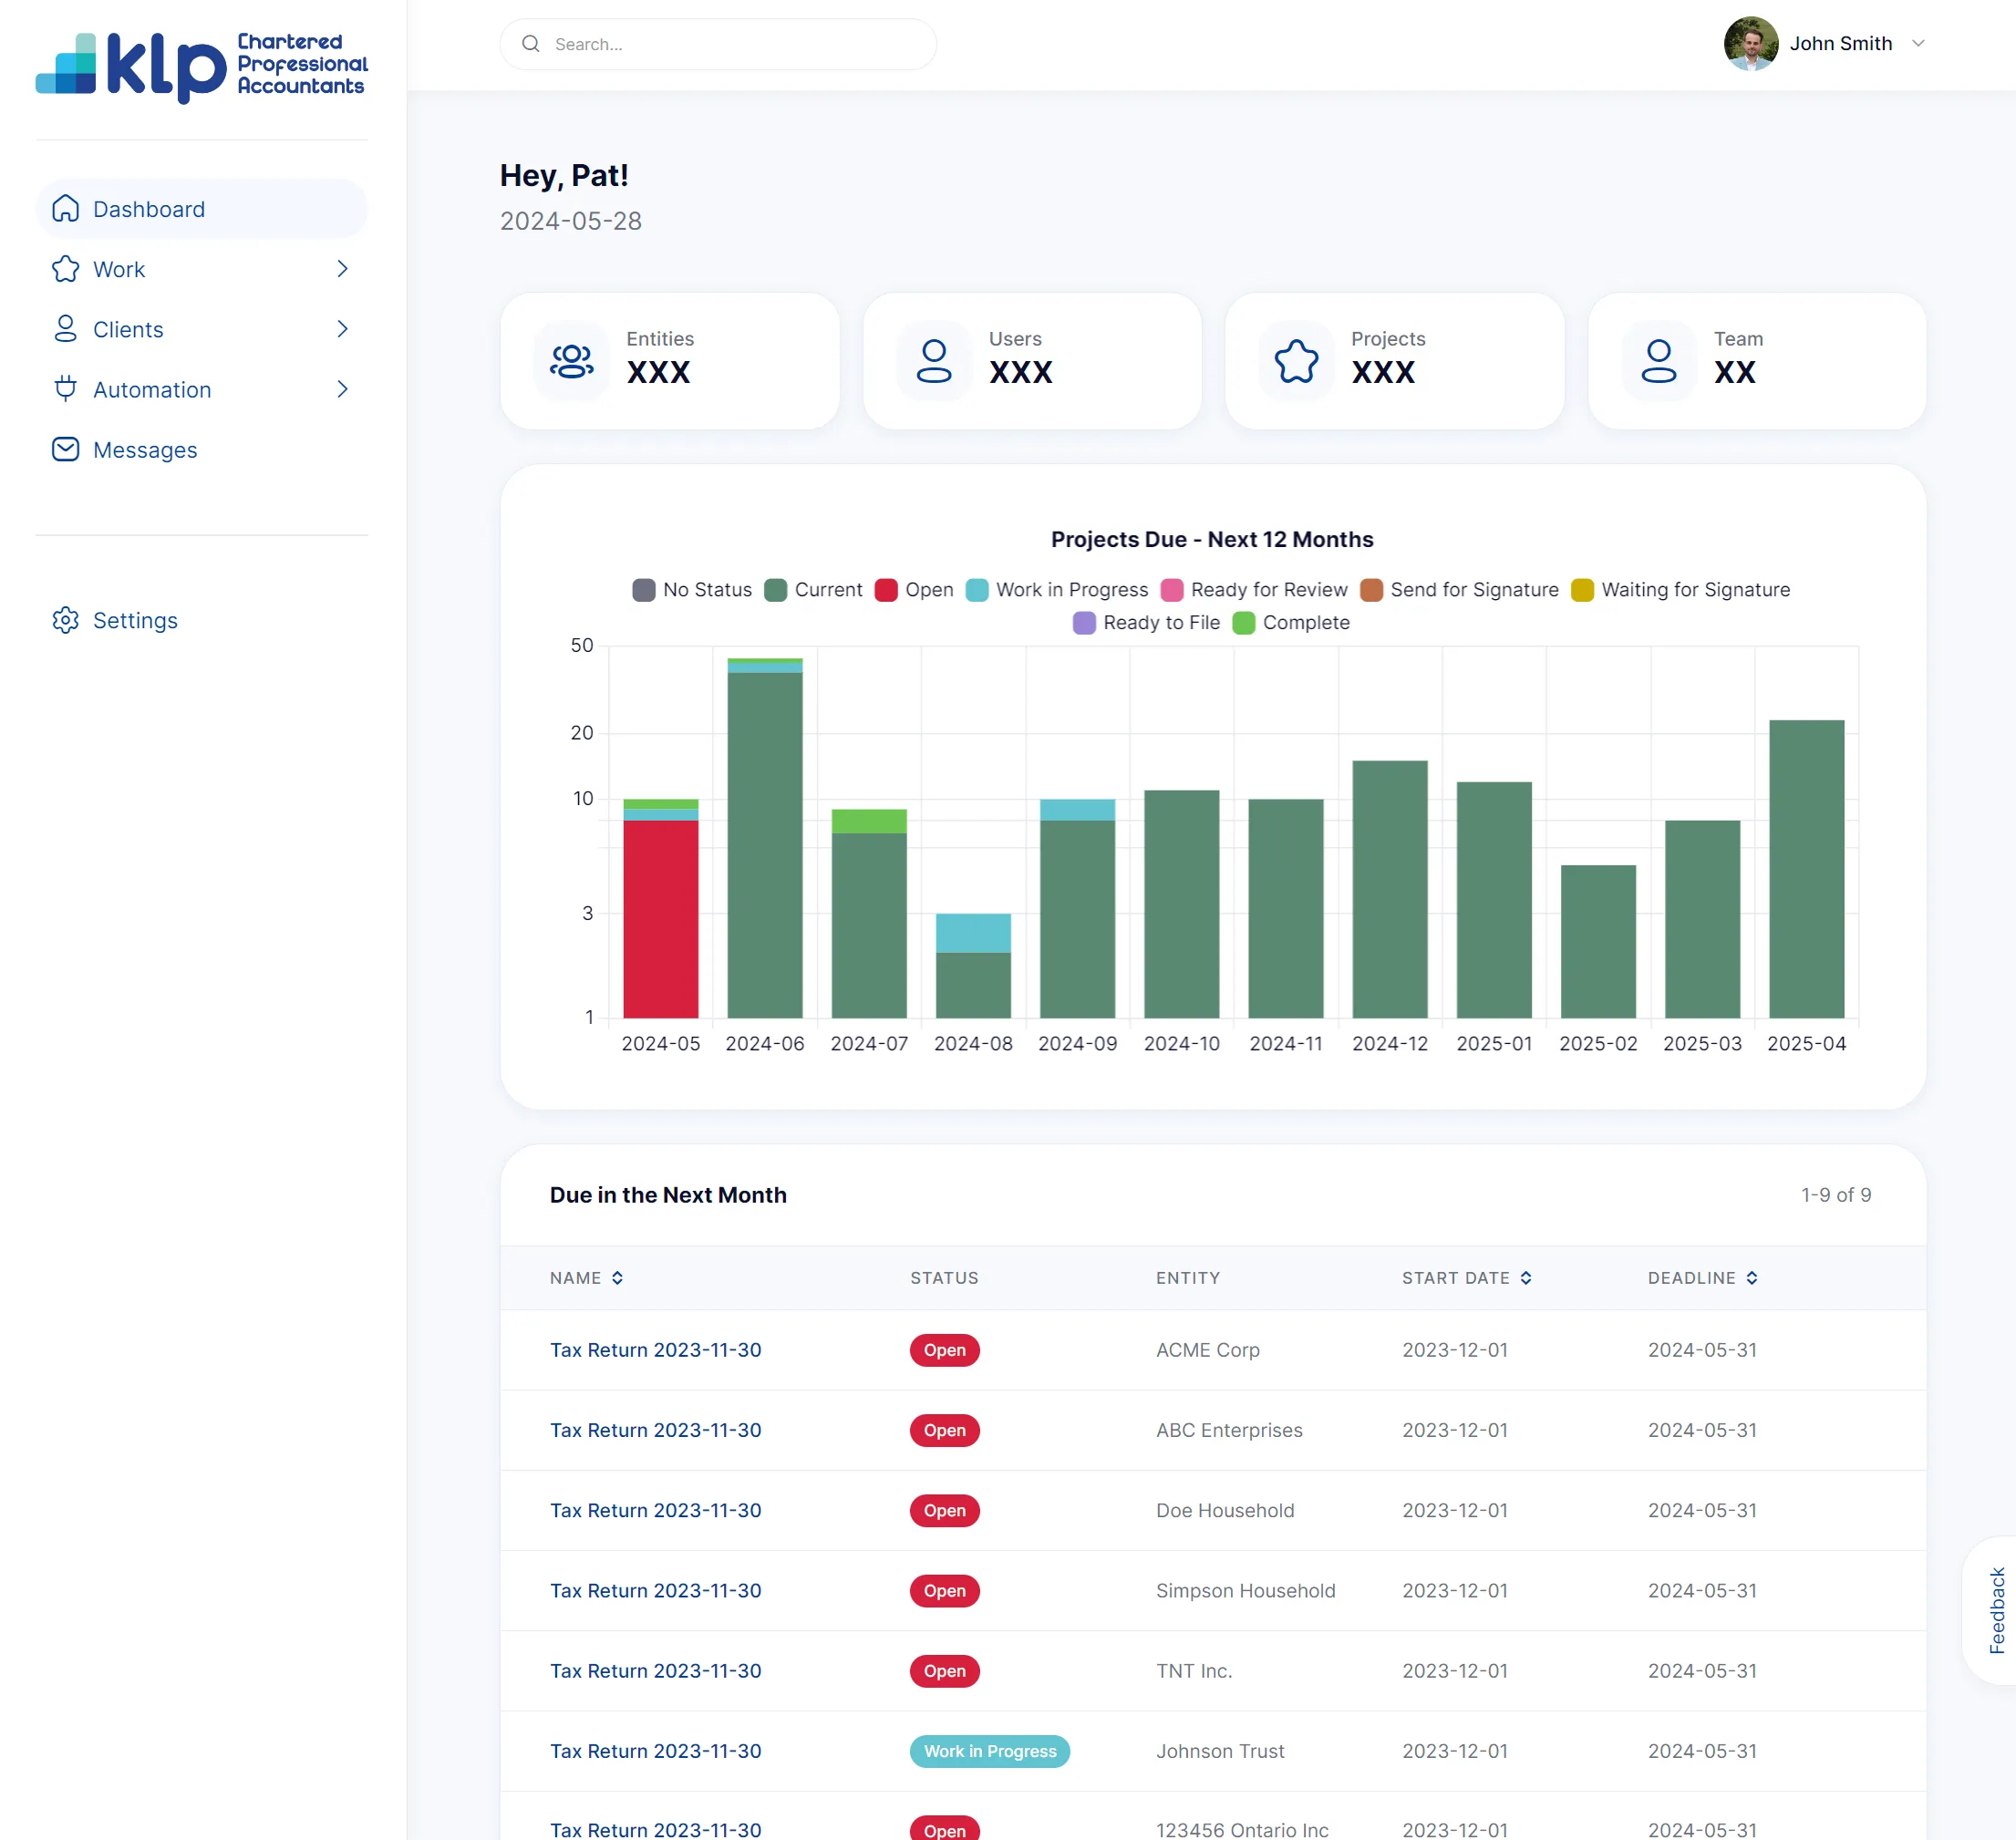
Task: Sort table by Deadline arrows
Action: (x=1752, y=1278)
